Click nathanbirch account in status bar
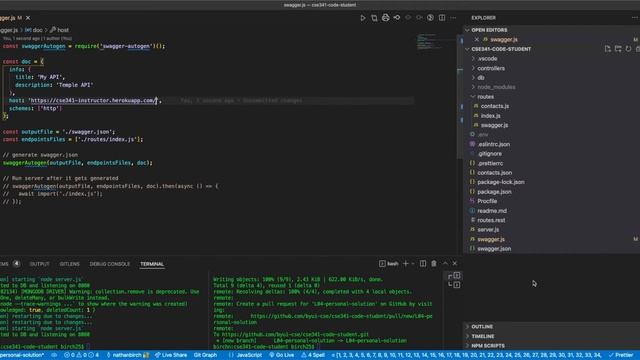The image size is (640, 360). tap(127, 355)
